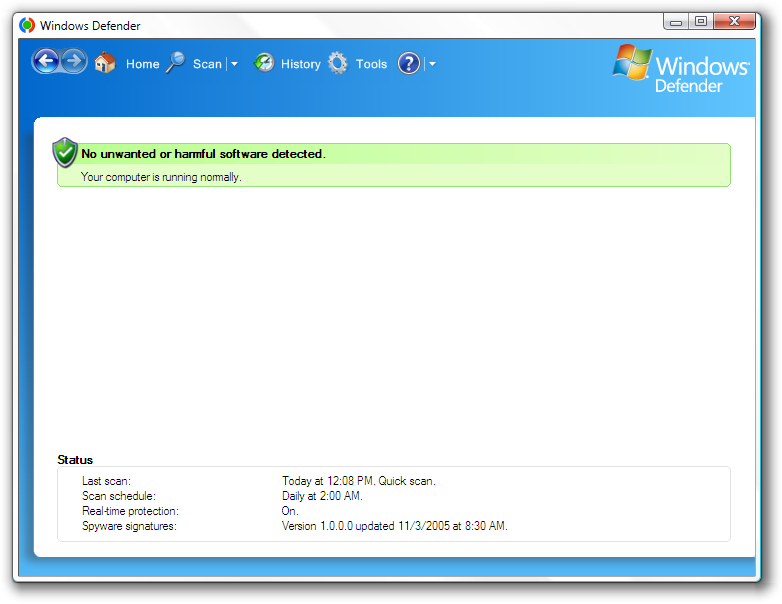This screenshot has height=604, width=782.
Task: Open the Home page label
Action: 143,64
